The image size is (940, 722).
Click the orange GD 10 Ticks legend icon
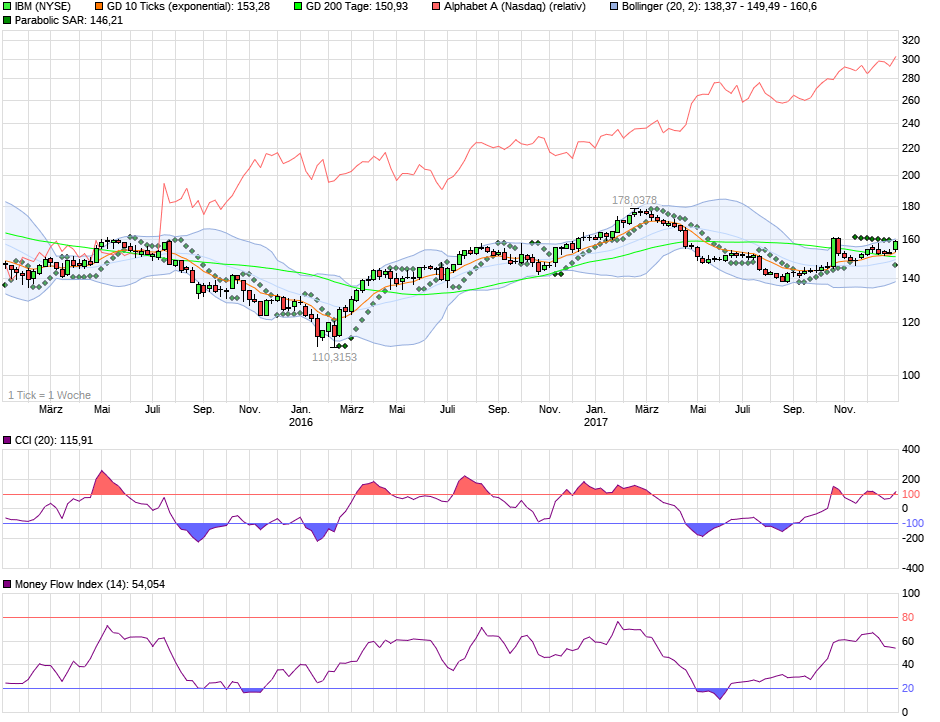pyautogui.click(x=99, y=8)
